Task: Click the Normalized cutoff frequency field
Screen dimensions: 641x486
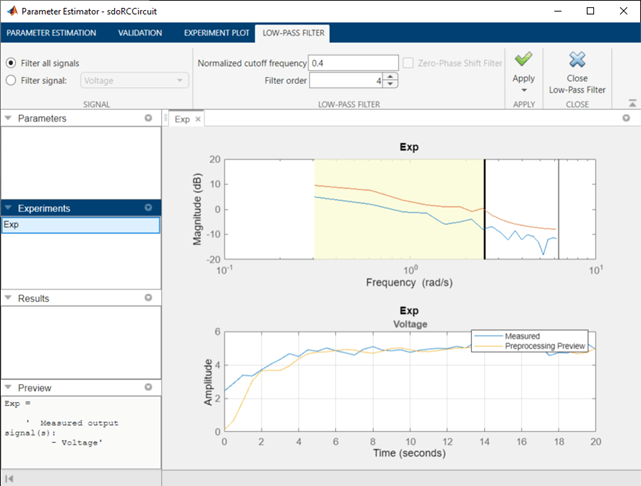Action: coord(353,62)
